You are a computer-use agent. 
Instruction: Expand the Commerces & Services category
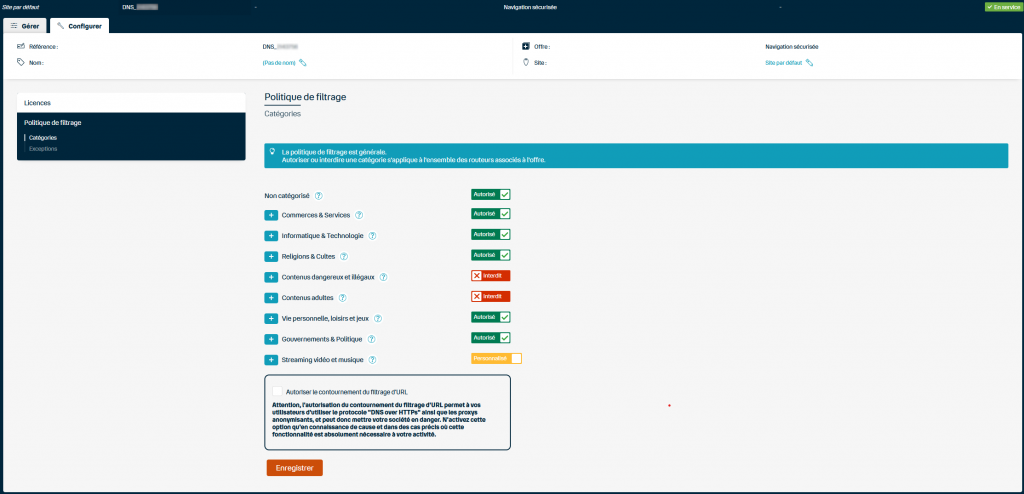[x=271, y=215]
